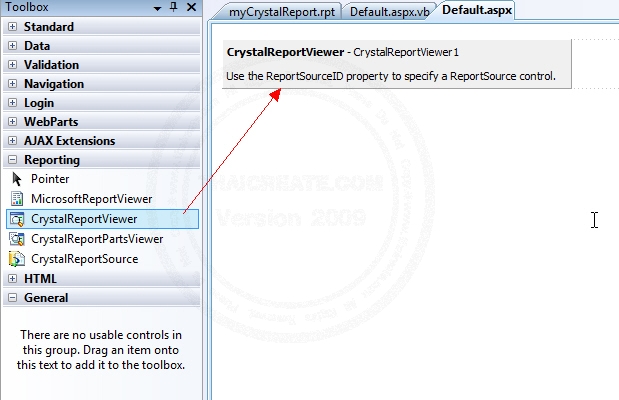Click the General group header label
This screenshot has height=400, width=619.
pos(46,297)
